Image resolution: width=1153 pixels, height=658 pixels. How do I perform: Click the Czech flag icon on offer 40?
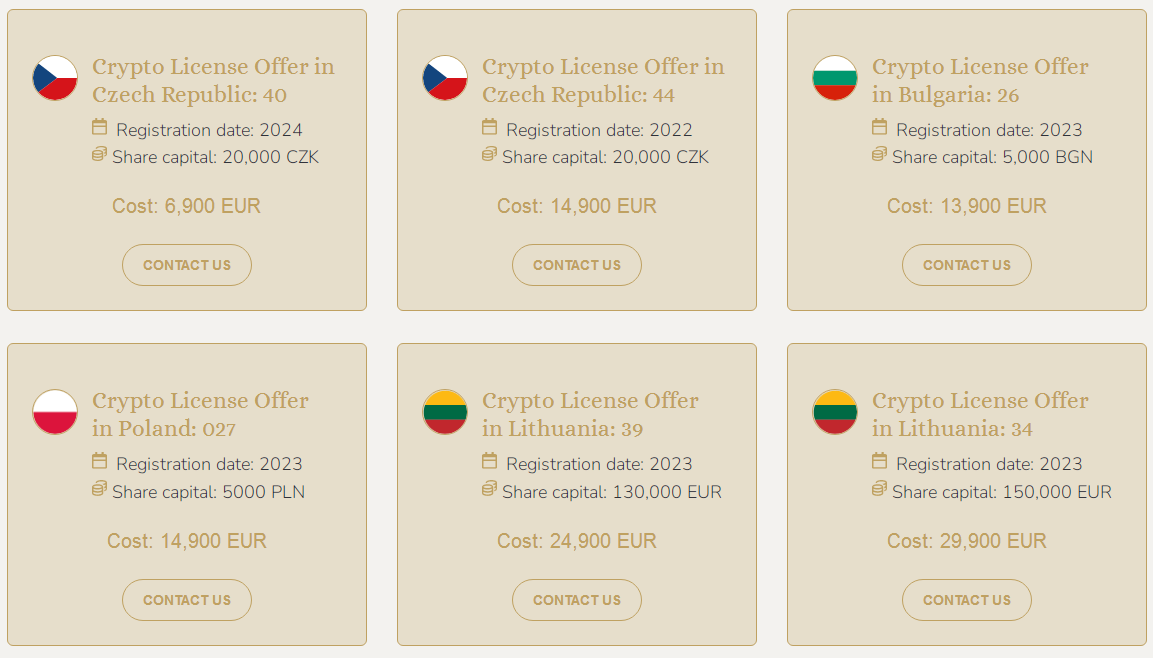point(55,78)
